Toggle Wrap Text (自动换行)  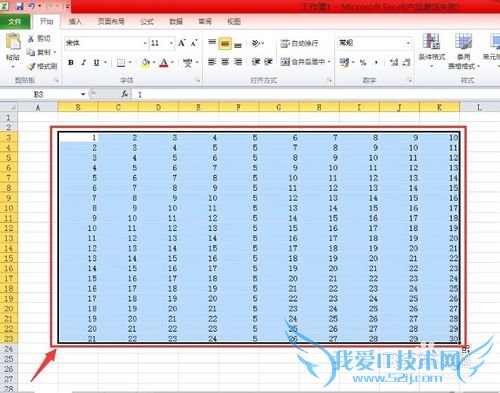[x=299, y=43]
